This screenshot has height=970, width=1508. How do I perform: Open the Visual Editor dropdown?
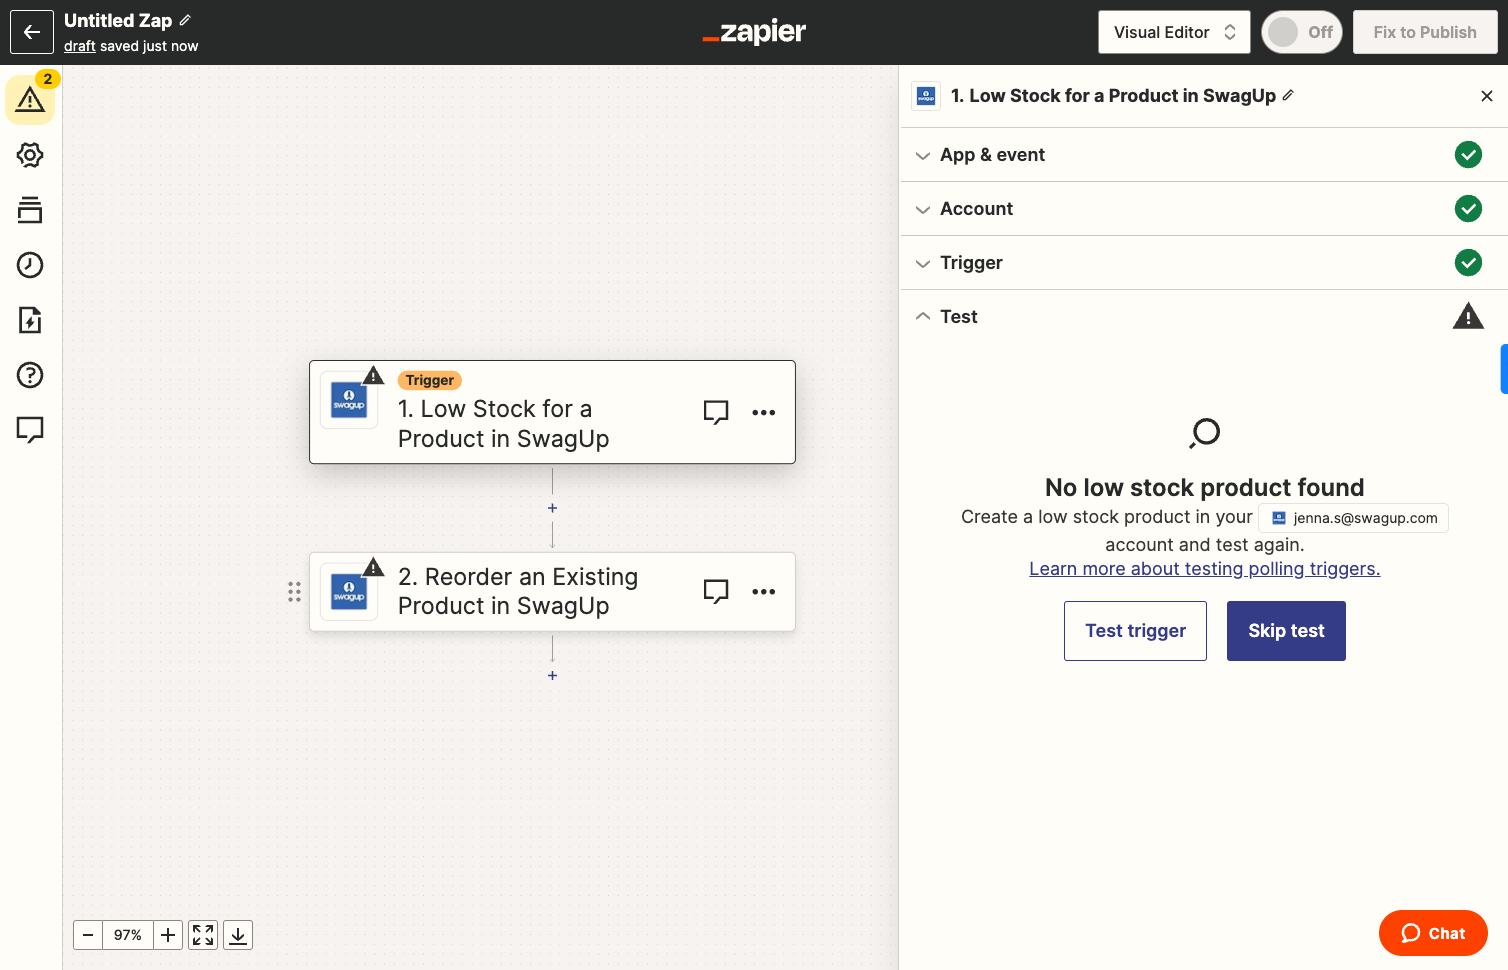click(x=1174, y=32)
